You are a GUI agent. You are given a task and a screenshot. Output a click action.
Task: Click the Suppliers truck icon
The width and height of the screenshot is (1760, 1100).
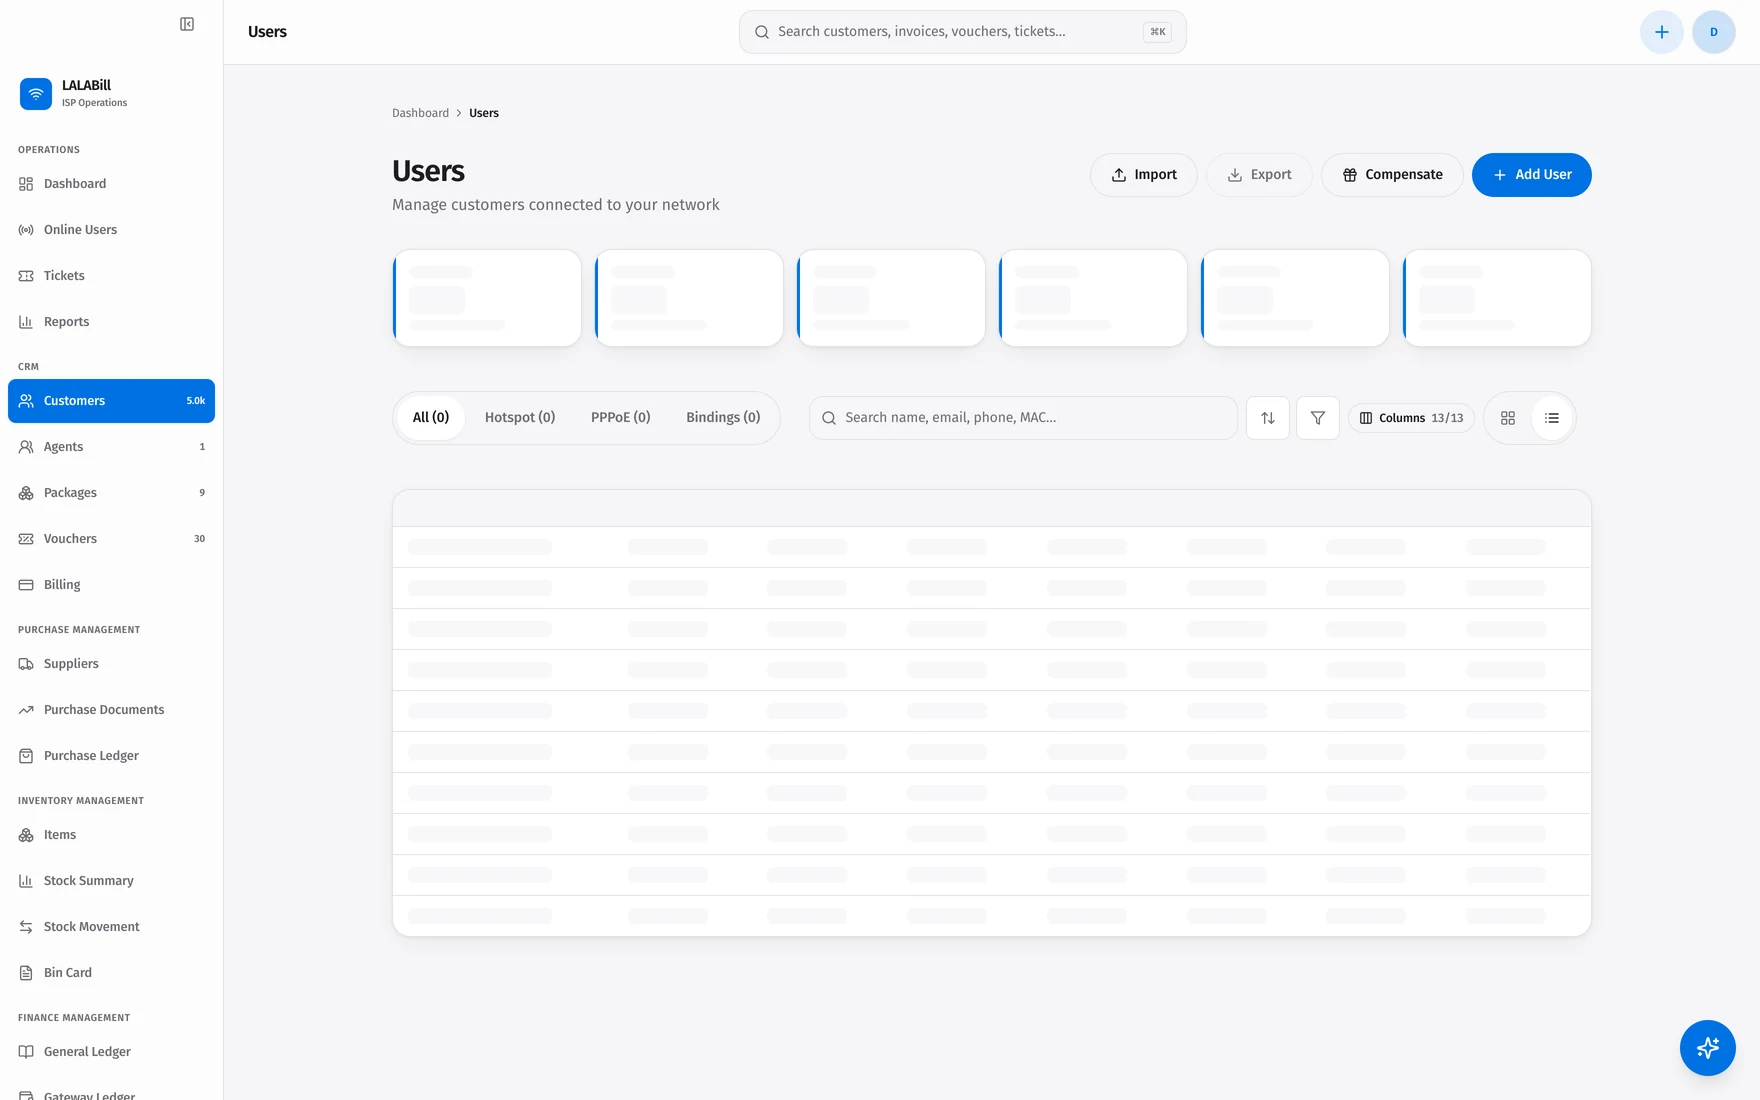click(x=26, y=664)
